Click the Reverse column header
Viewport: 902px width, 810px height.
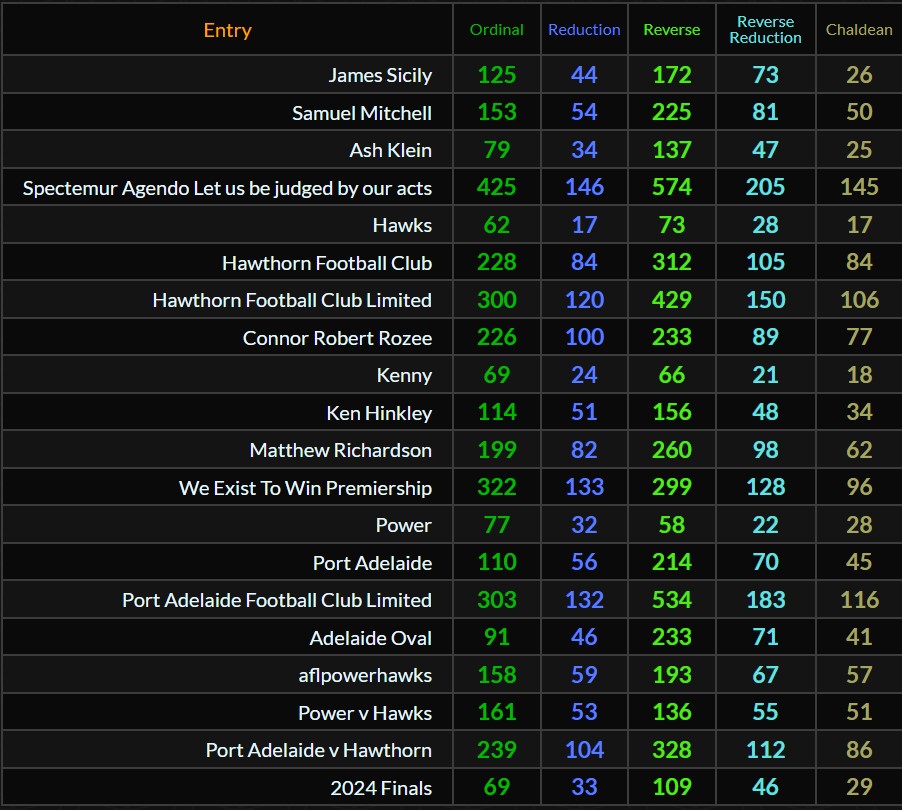tap(671, 30)
